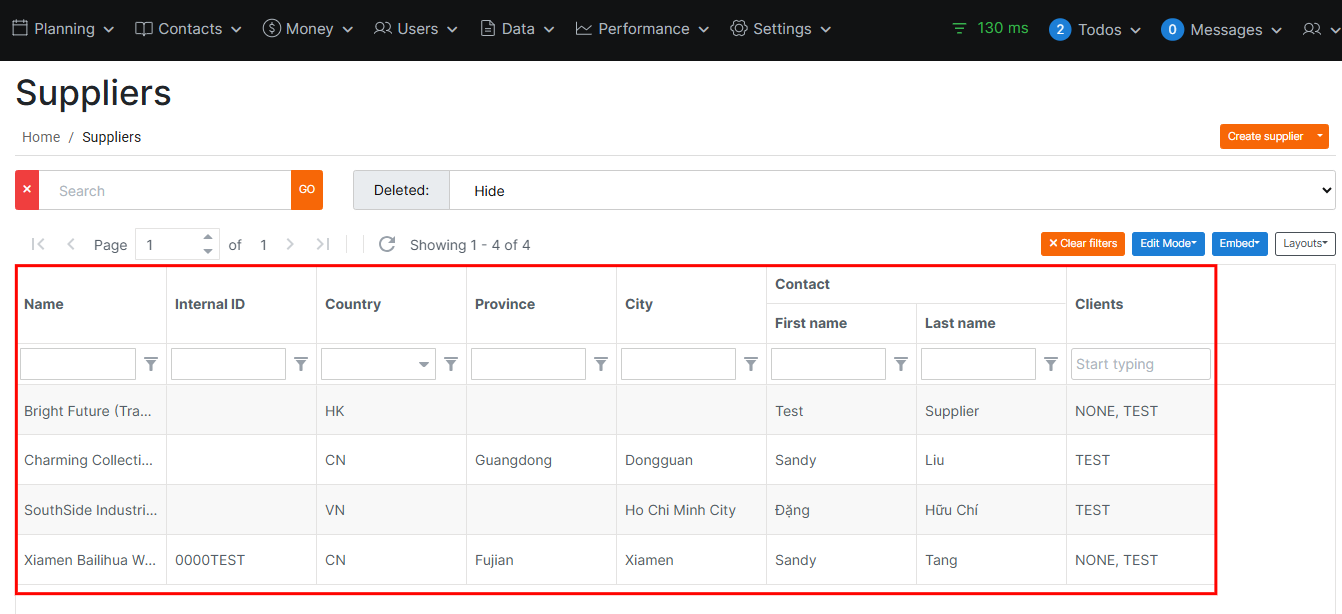Focus the Search text box
Viewport: 1342px width, 614px height.
click(x=165, y=190)
